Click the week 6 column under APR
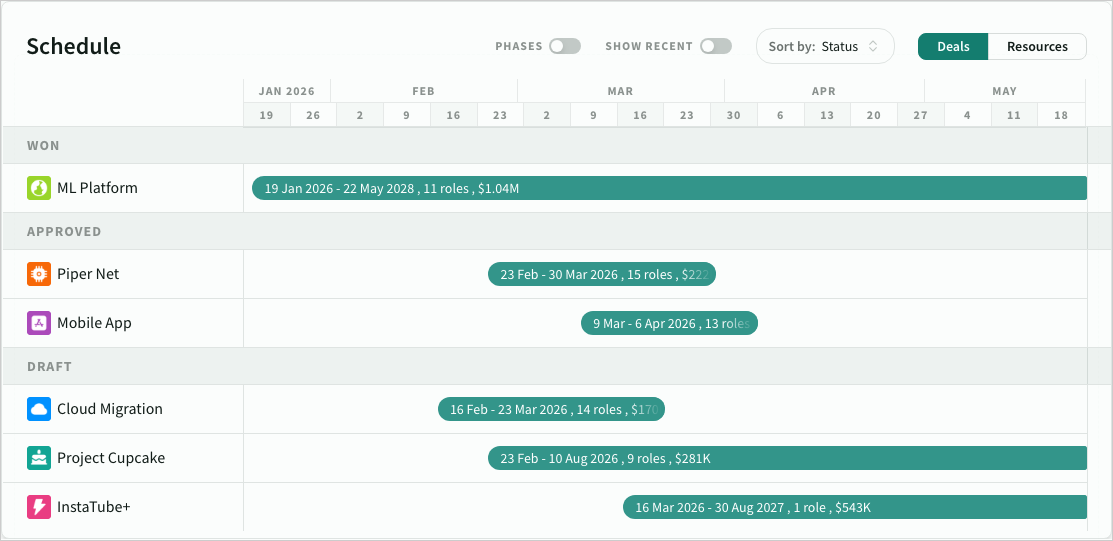1113x541 pixels. (x=780, y=115)
